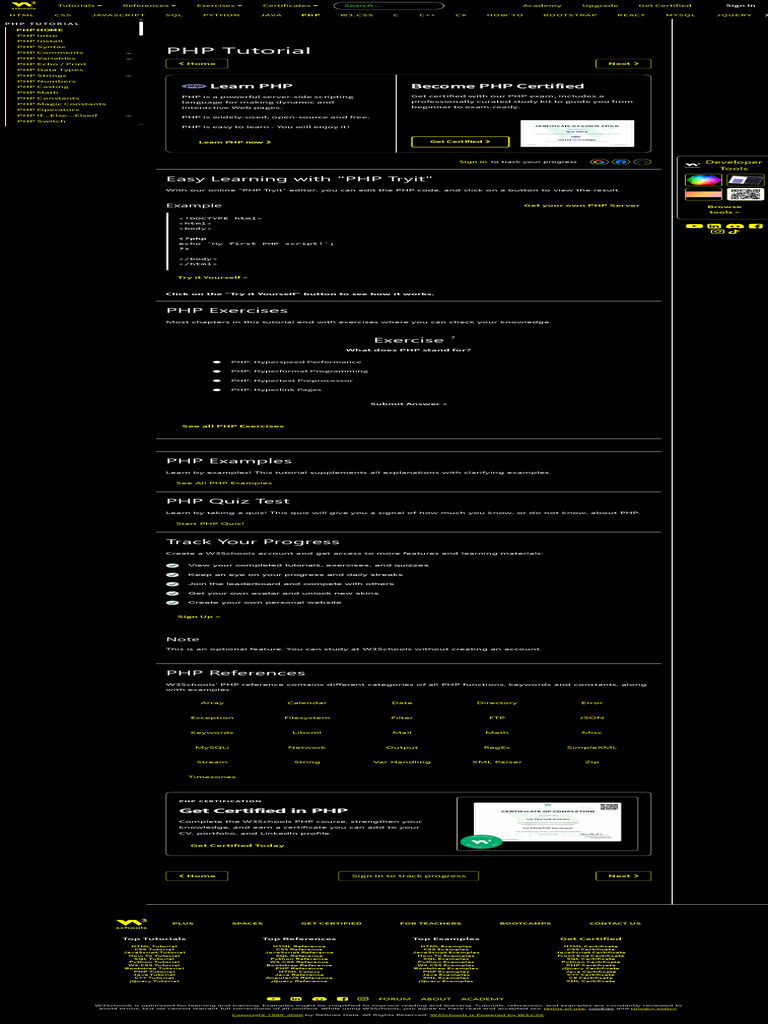
Task: Click 'Get Certified Today' link
Action: pos(237,846)
